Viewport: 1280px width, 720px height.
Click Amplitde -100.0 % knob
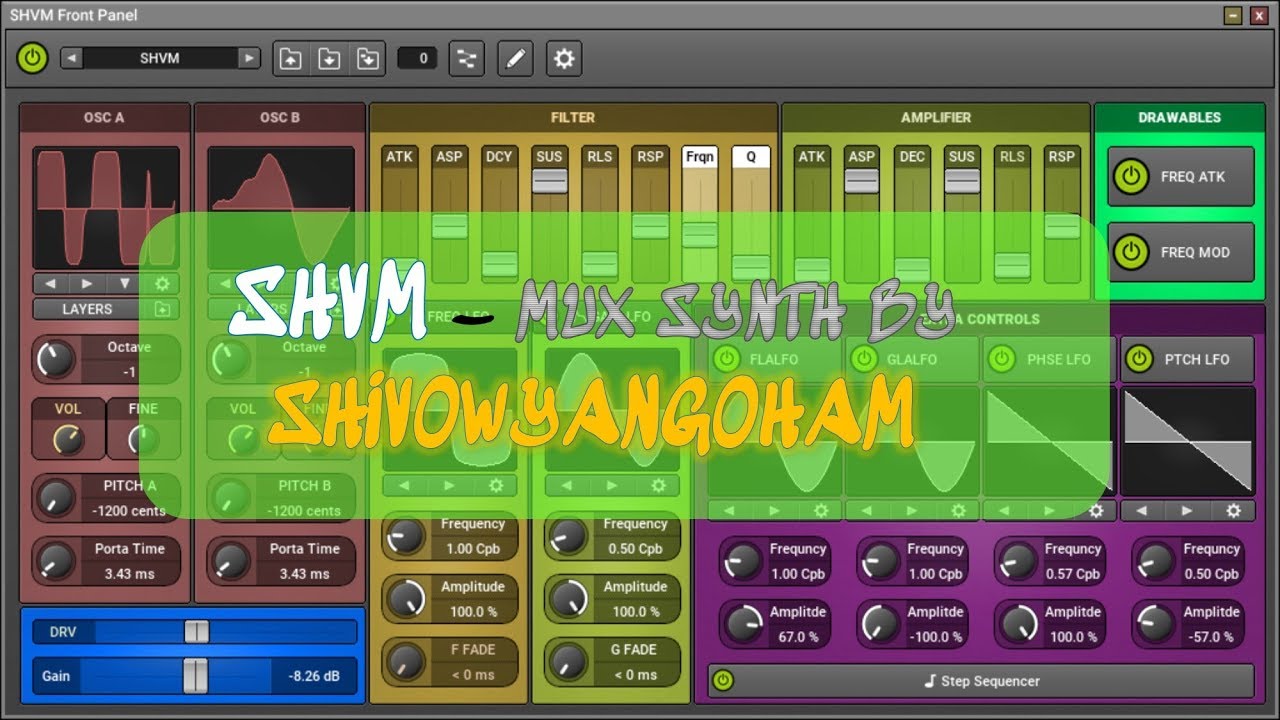click(881, 624)
